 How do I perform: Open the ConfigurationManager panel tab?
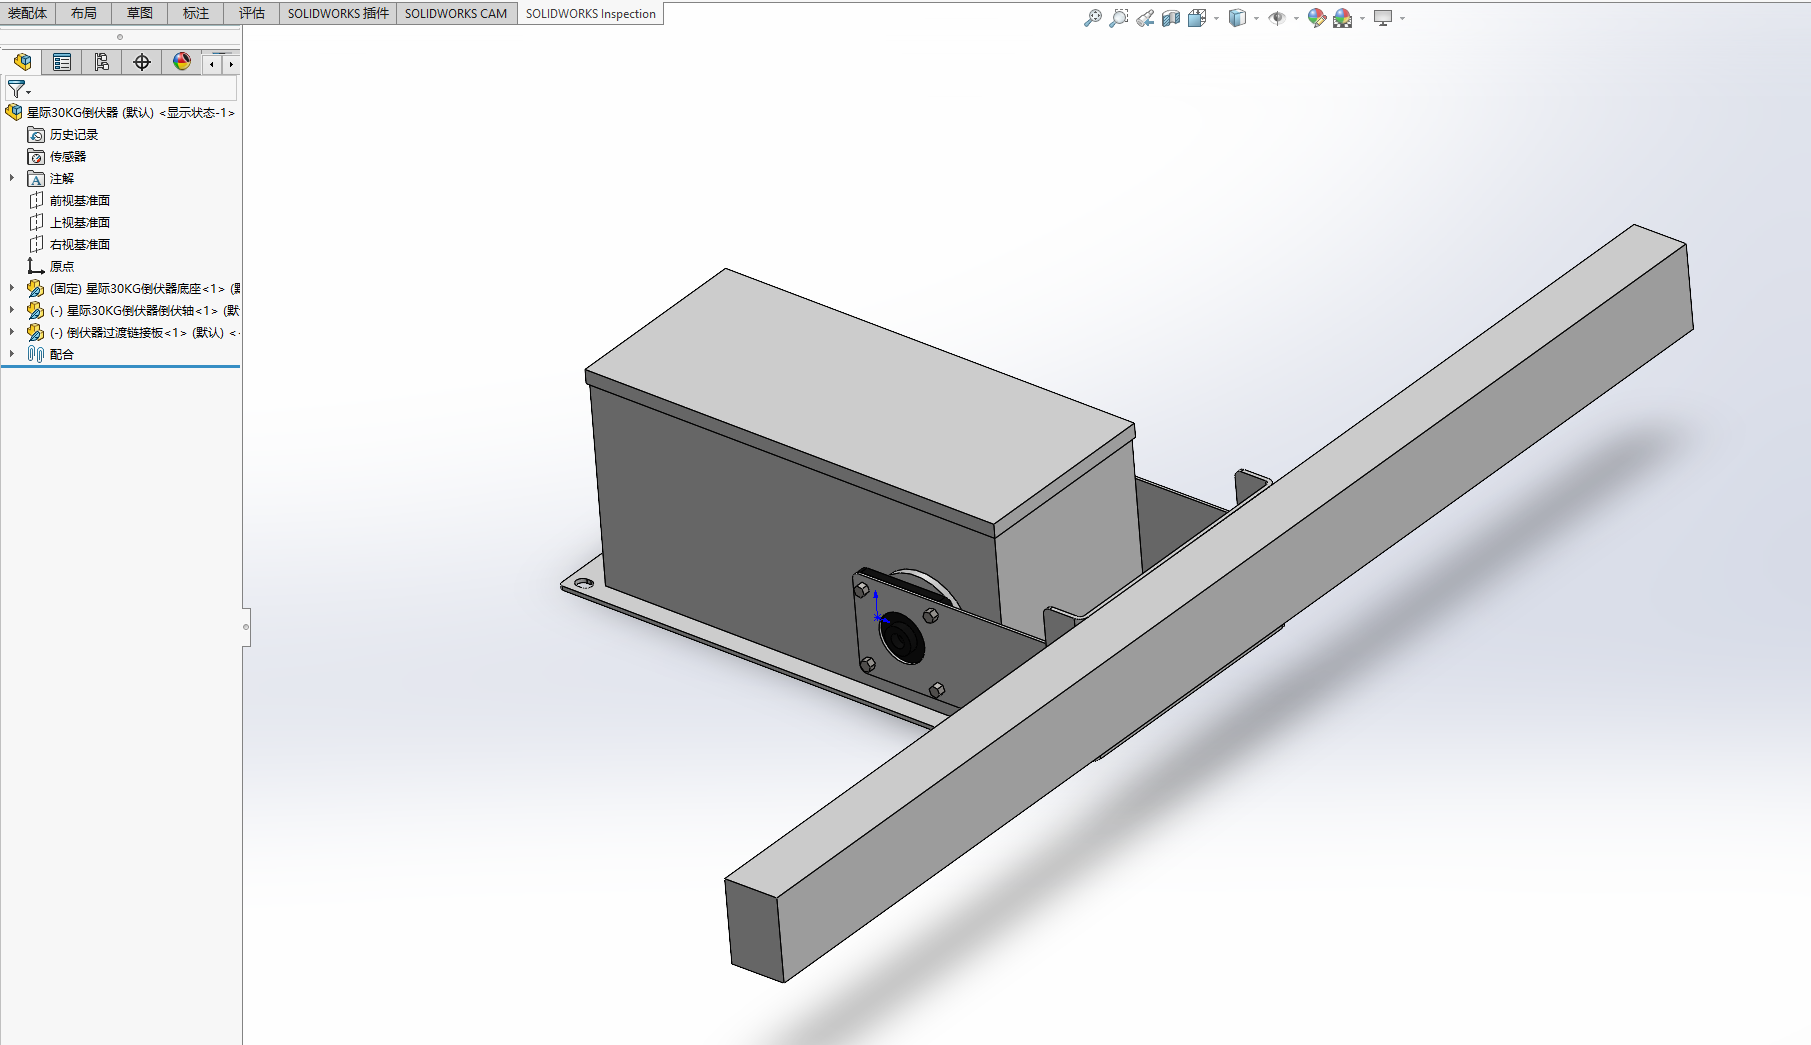coord(102,62)
